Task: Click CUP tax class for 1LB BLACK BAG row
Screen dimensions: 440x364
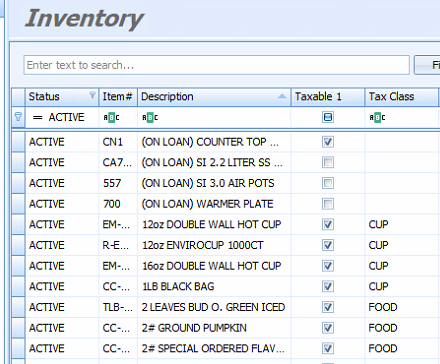Action: tap(378, 287)
